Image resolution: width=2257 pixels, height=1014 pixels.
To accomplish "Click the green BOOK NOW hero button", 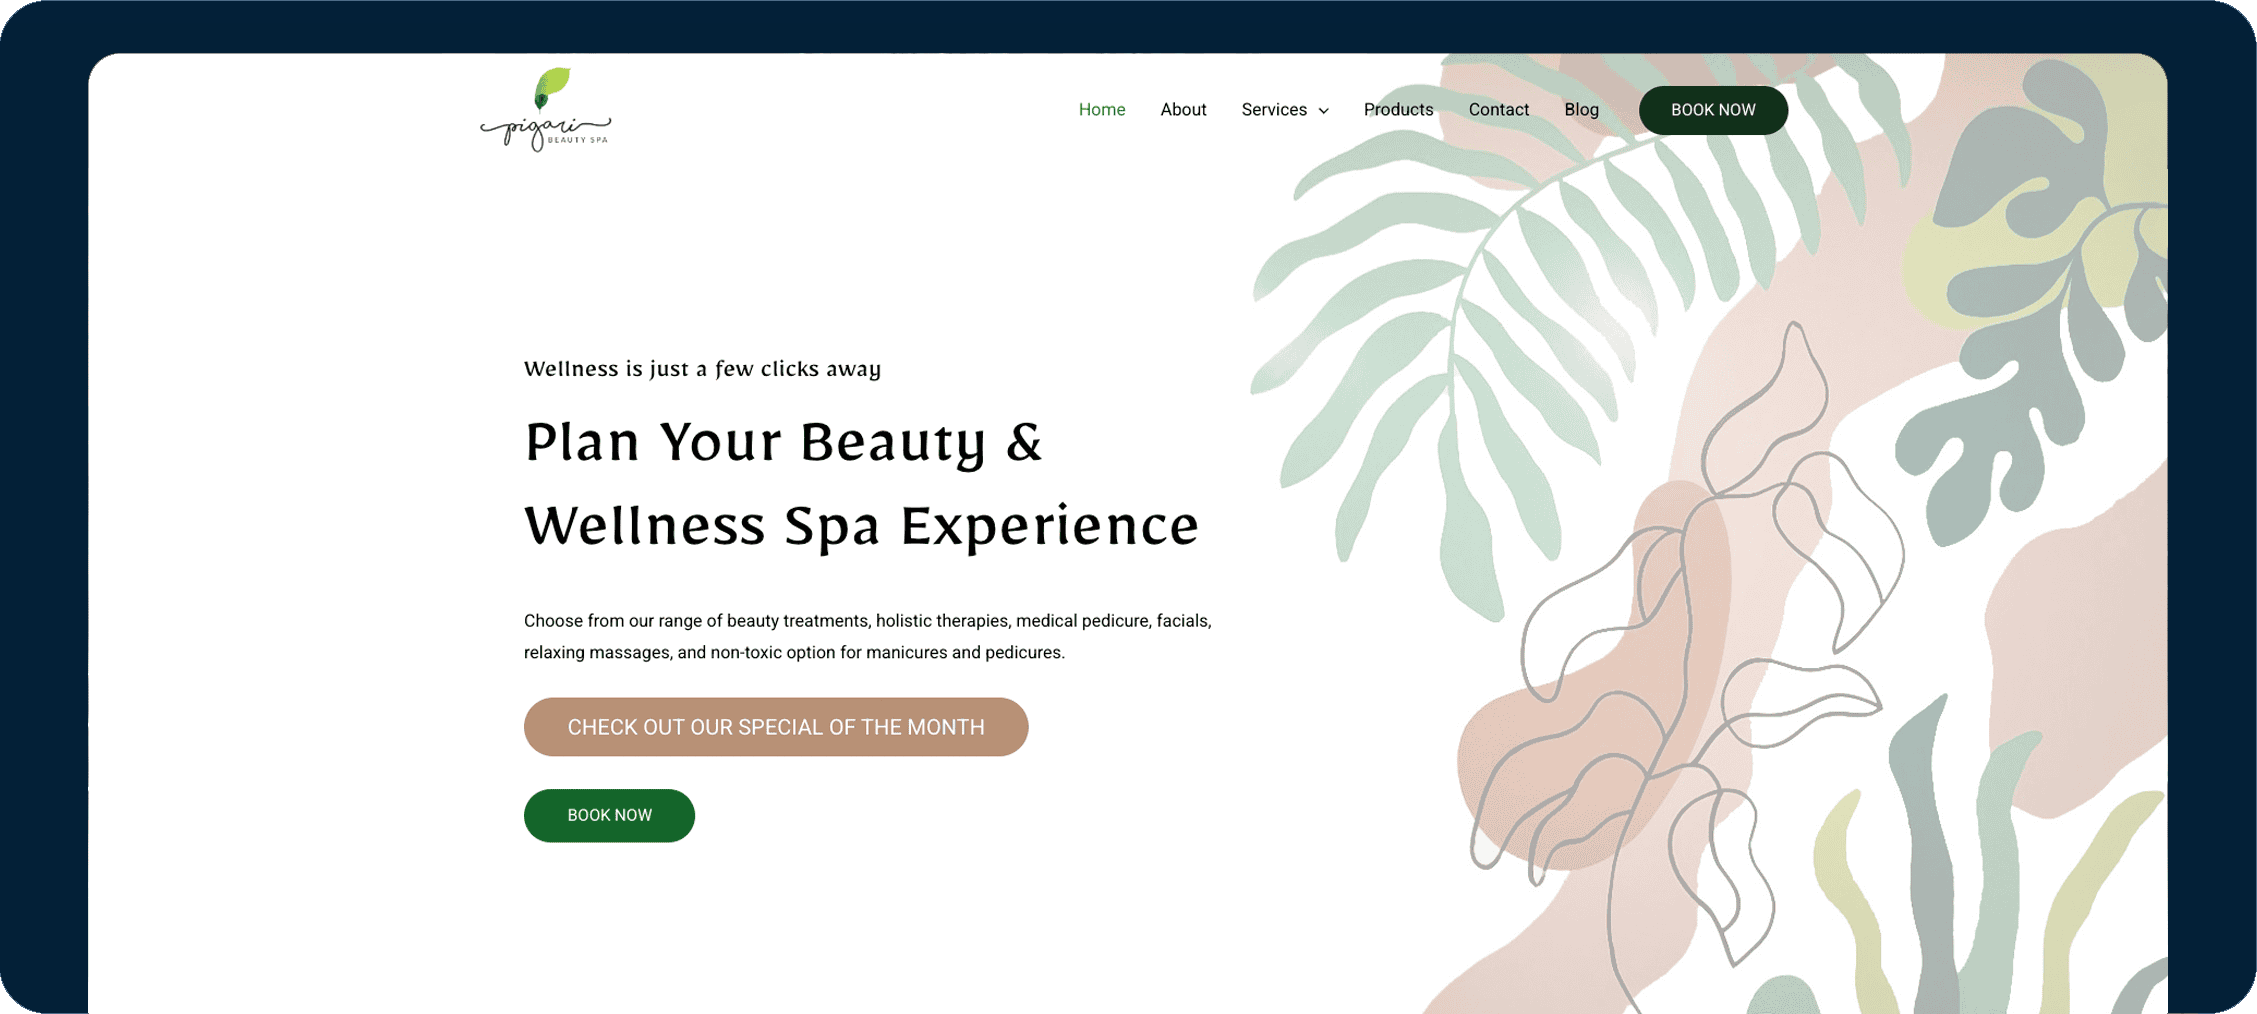I will [609, 815].
